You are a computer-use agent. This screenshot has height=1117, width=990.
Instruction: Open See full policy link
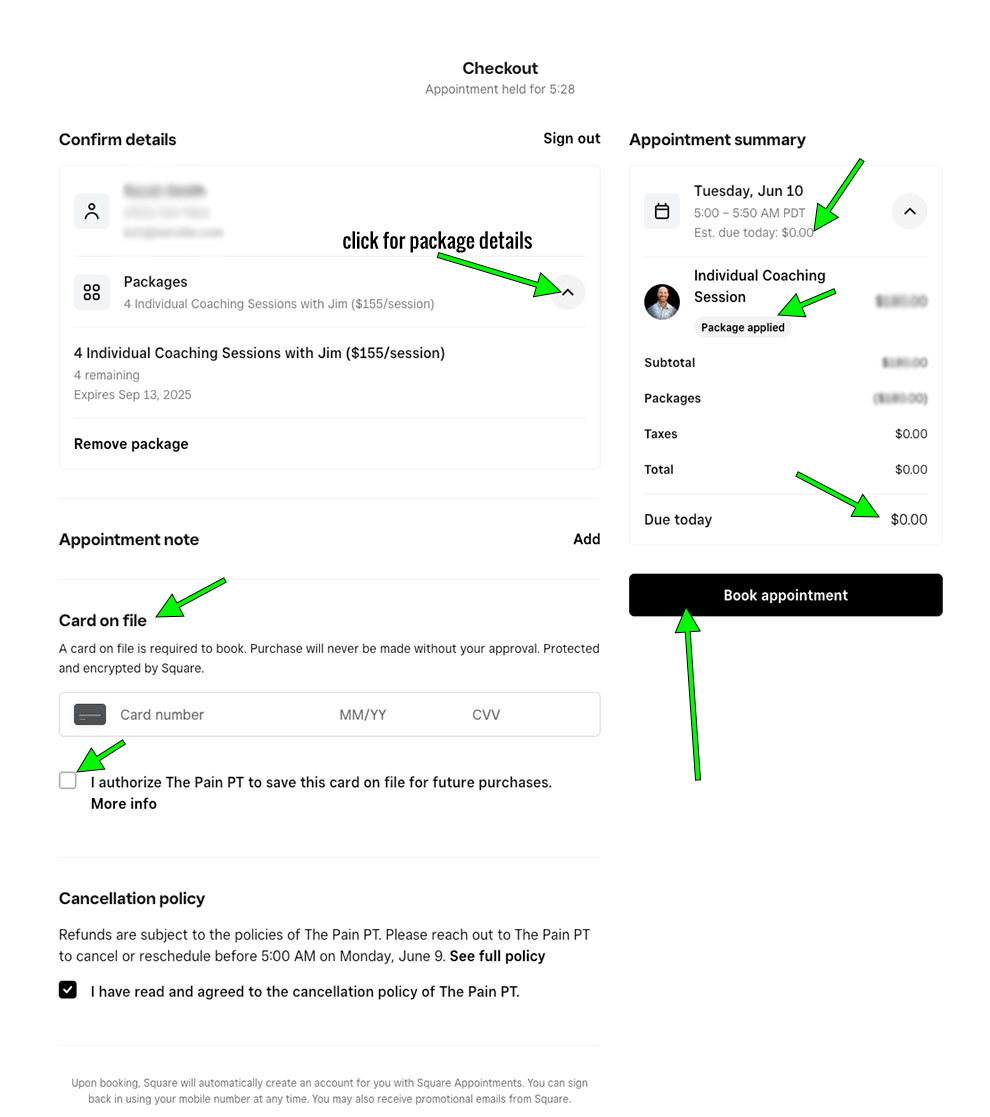coord(497,956)
